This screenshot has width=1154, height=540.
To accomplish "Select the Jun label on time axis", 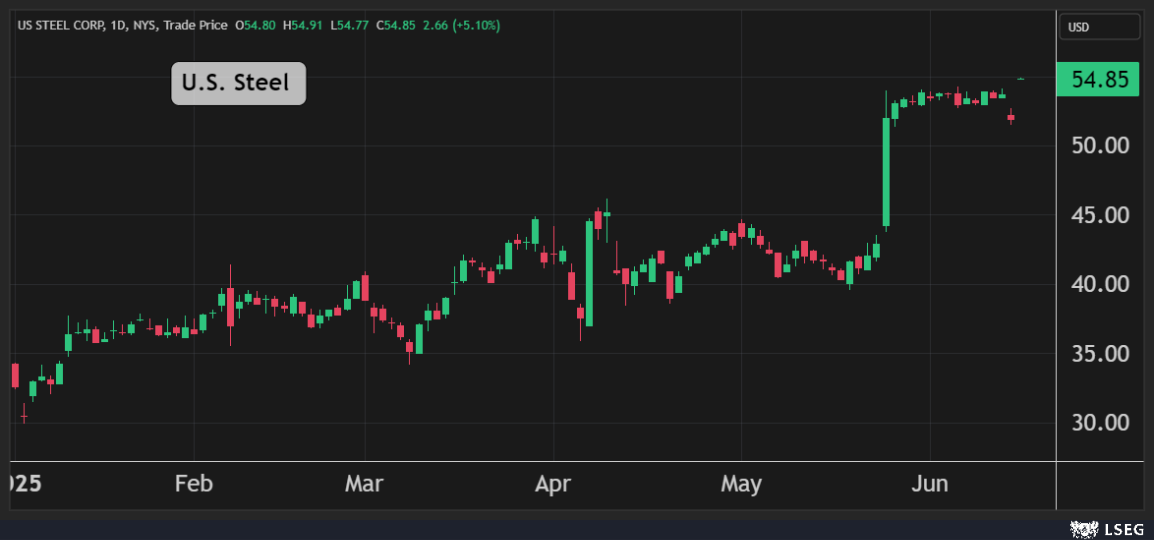I will 930,484.
